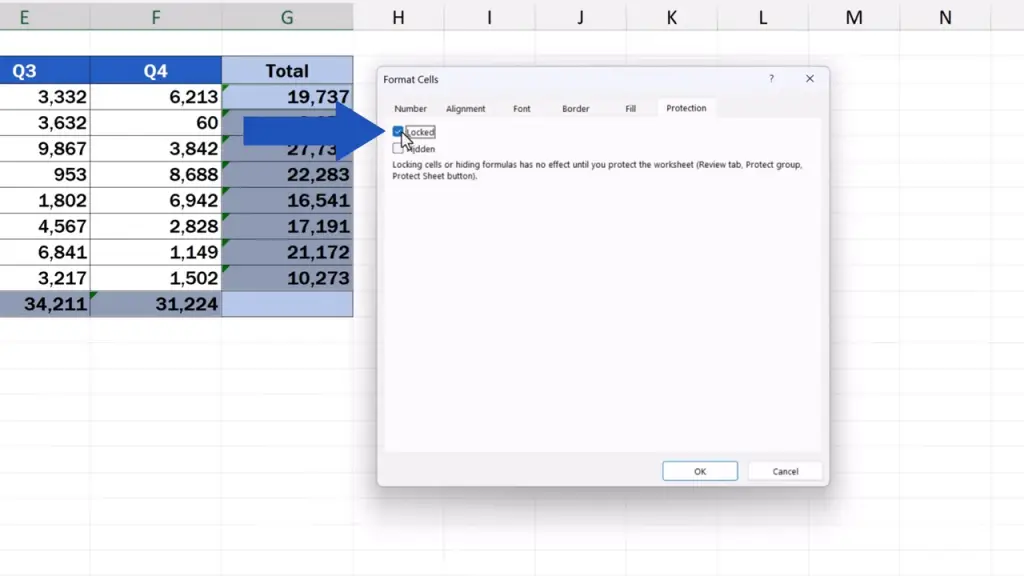Open the Border tab
Viewport: 1024px width, 576px height.
[575, 109]
